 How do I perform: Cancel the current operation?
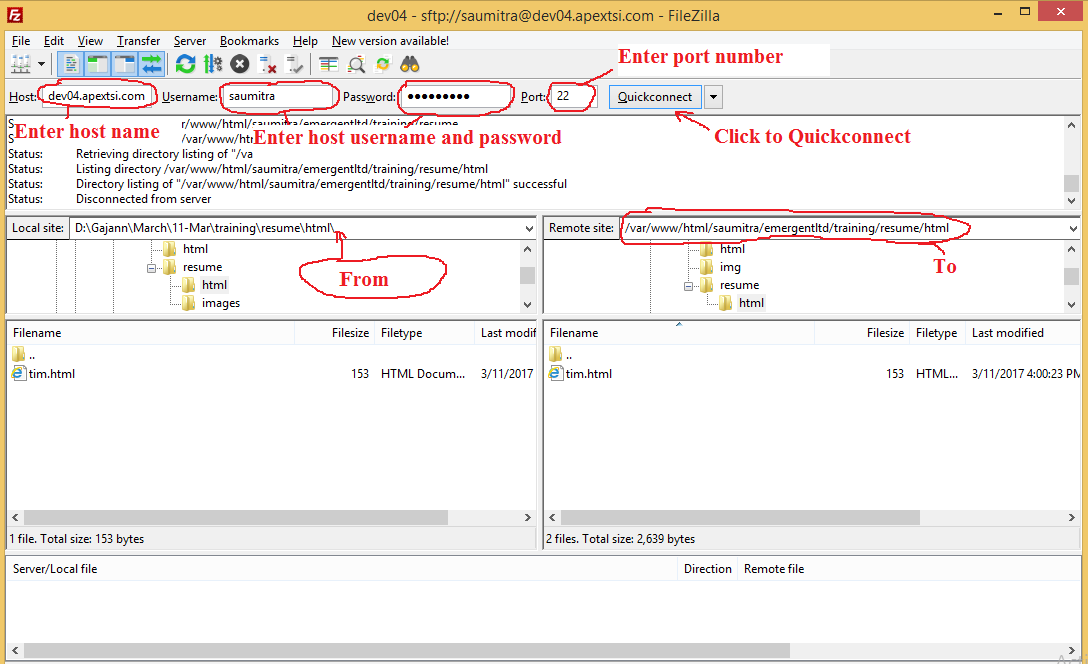(239, 65)
